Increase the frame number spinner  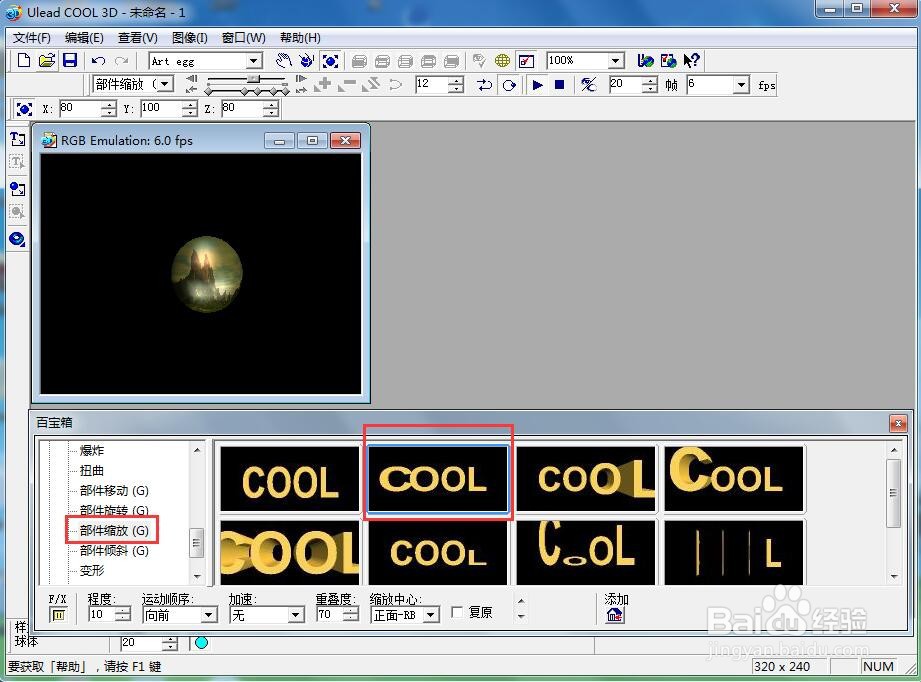(x=456, y=81)
